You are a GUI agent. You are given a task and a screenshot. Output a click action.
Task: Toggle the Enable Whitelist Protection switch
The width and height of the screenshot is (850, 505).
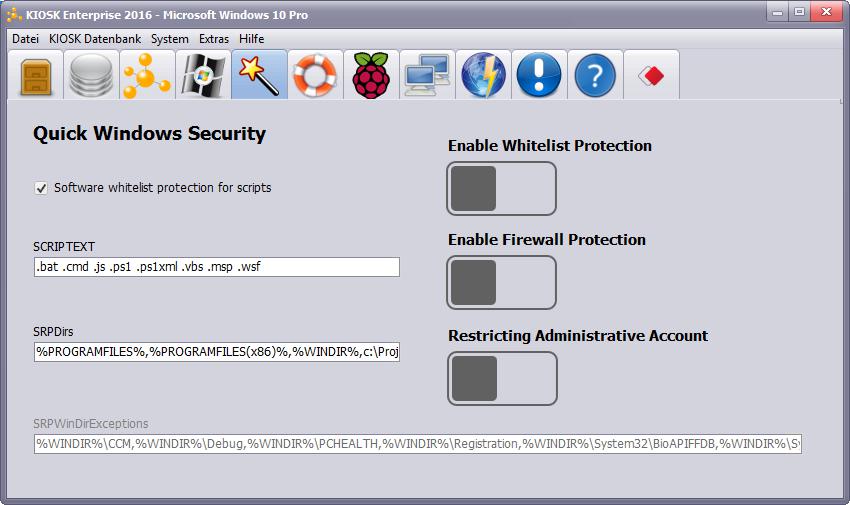pyautogui.click(x=501, y=189)
